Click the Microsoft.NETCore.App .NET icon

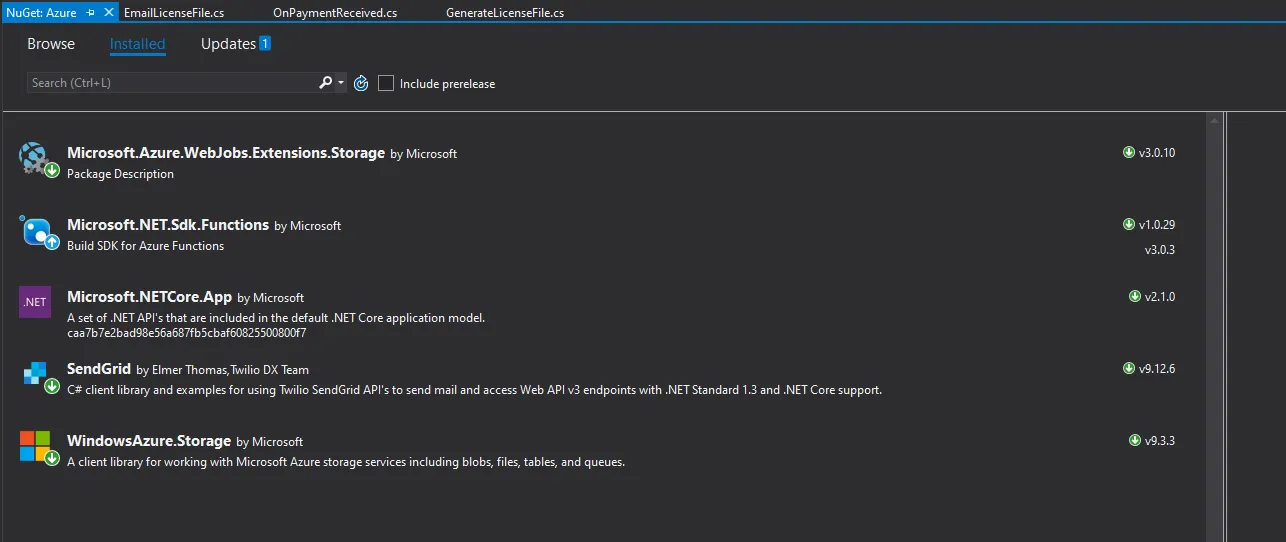[35, 301]
